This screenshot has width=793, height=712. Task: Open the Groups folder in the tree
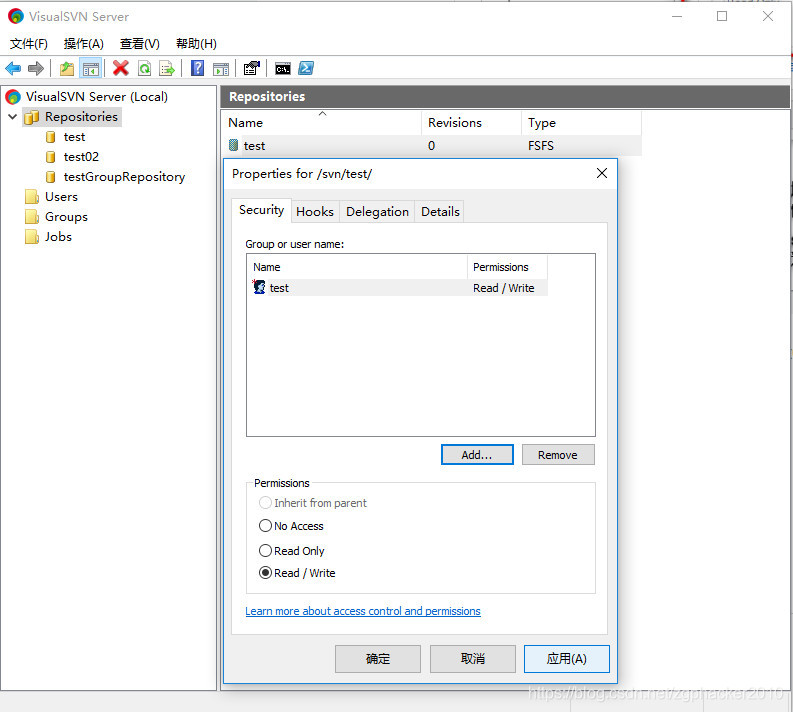click(66, 217)
